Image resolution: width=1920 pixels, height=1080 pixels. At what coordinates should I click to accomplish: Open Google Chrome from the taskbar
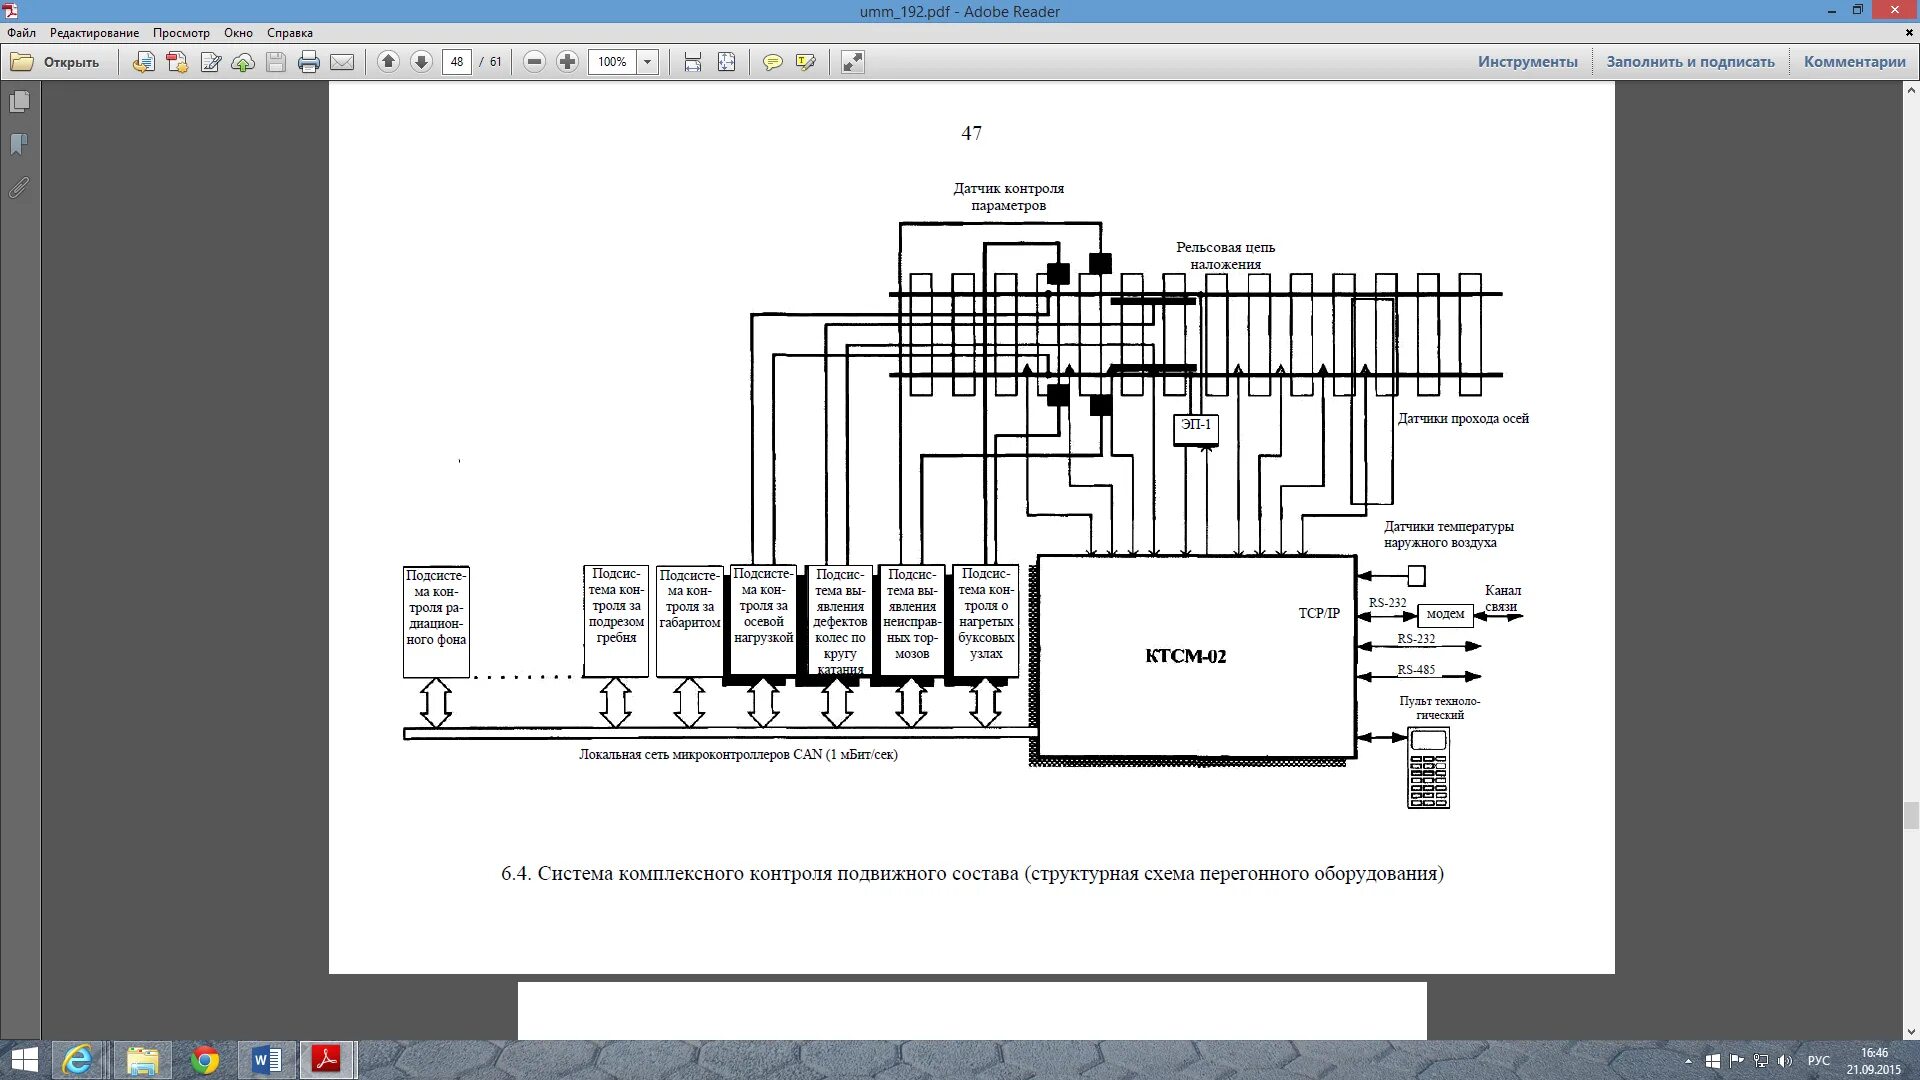[x=205, y=1059]
